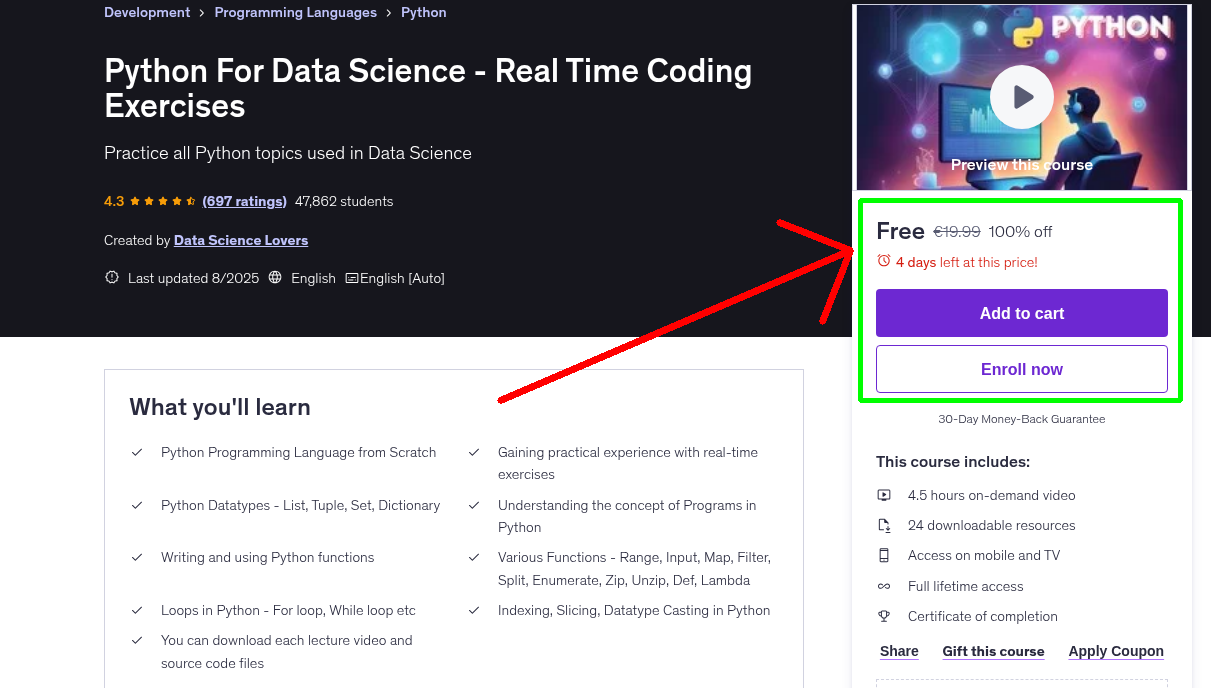Click the downloadable resources icon
The height and width of the screenshot is (688, 1211).
(884, 525)
